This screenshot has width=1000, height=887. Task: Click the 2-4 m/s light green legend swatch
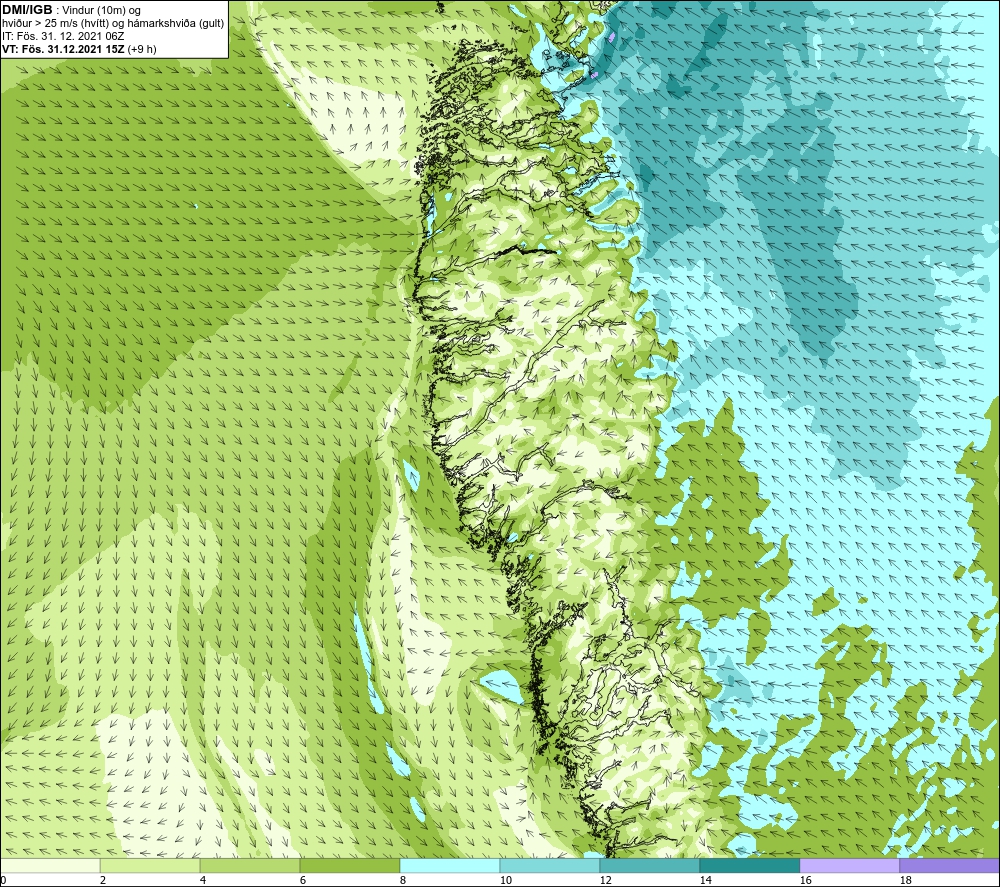pyautogui.click(x=150, y=865)
